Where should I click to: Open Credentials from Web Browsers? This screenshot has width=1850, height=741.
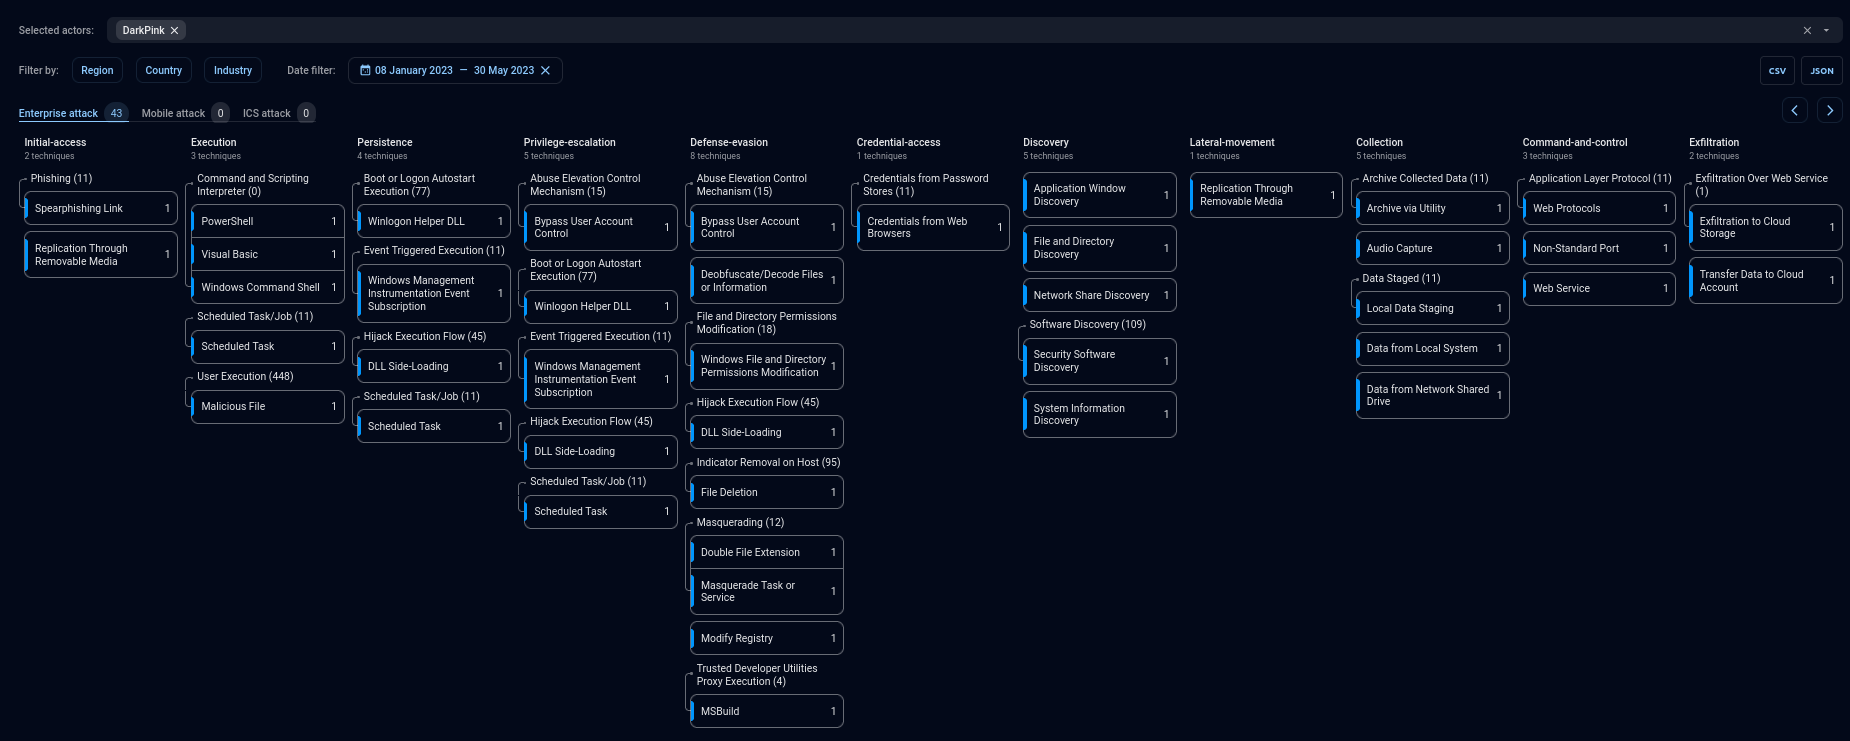click(x=934, y=227)
